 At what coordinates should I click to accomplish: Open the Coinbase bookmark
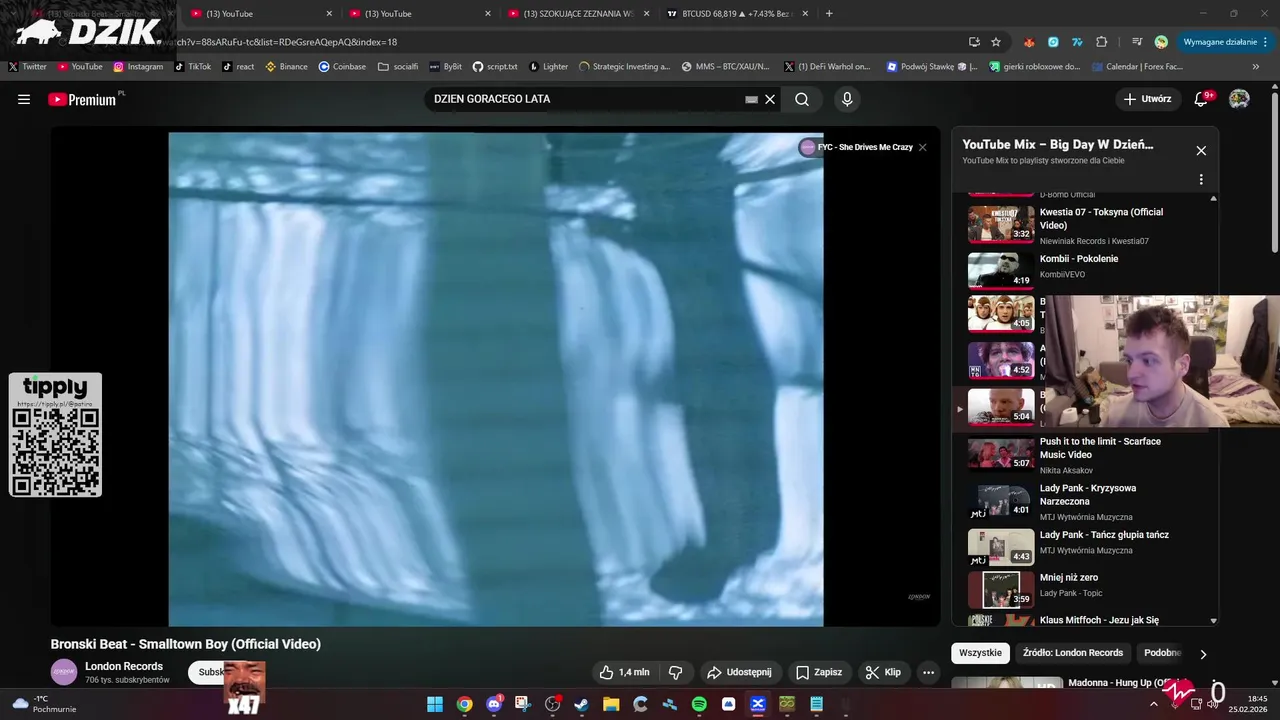pos(342,66)
